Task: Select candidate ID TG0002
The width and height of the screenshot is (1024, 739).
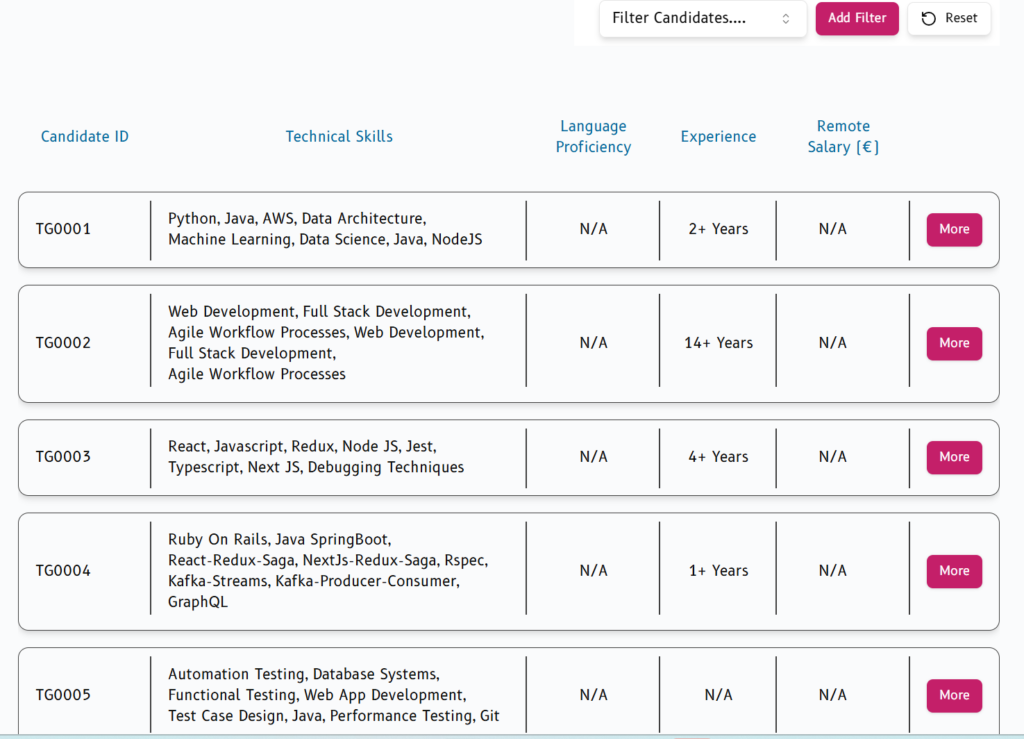Action: pos(63,343)
